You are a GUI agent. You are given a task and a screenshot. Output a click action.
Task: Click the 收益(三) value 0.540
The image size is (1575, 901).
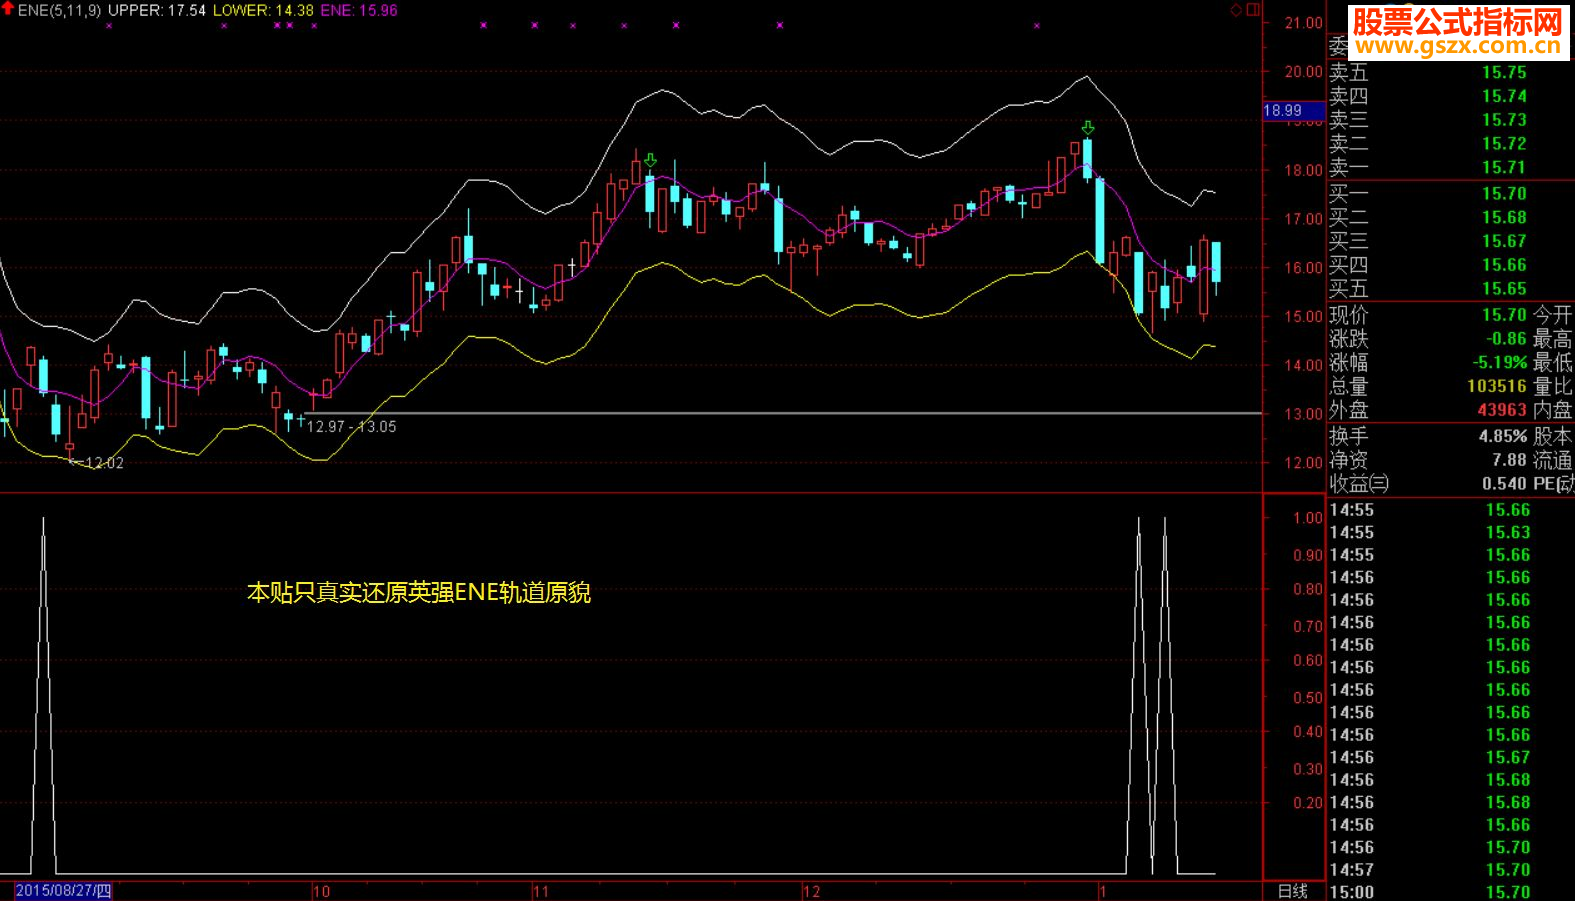1504,484
